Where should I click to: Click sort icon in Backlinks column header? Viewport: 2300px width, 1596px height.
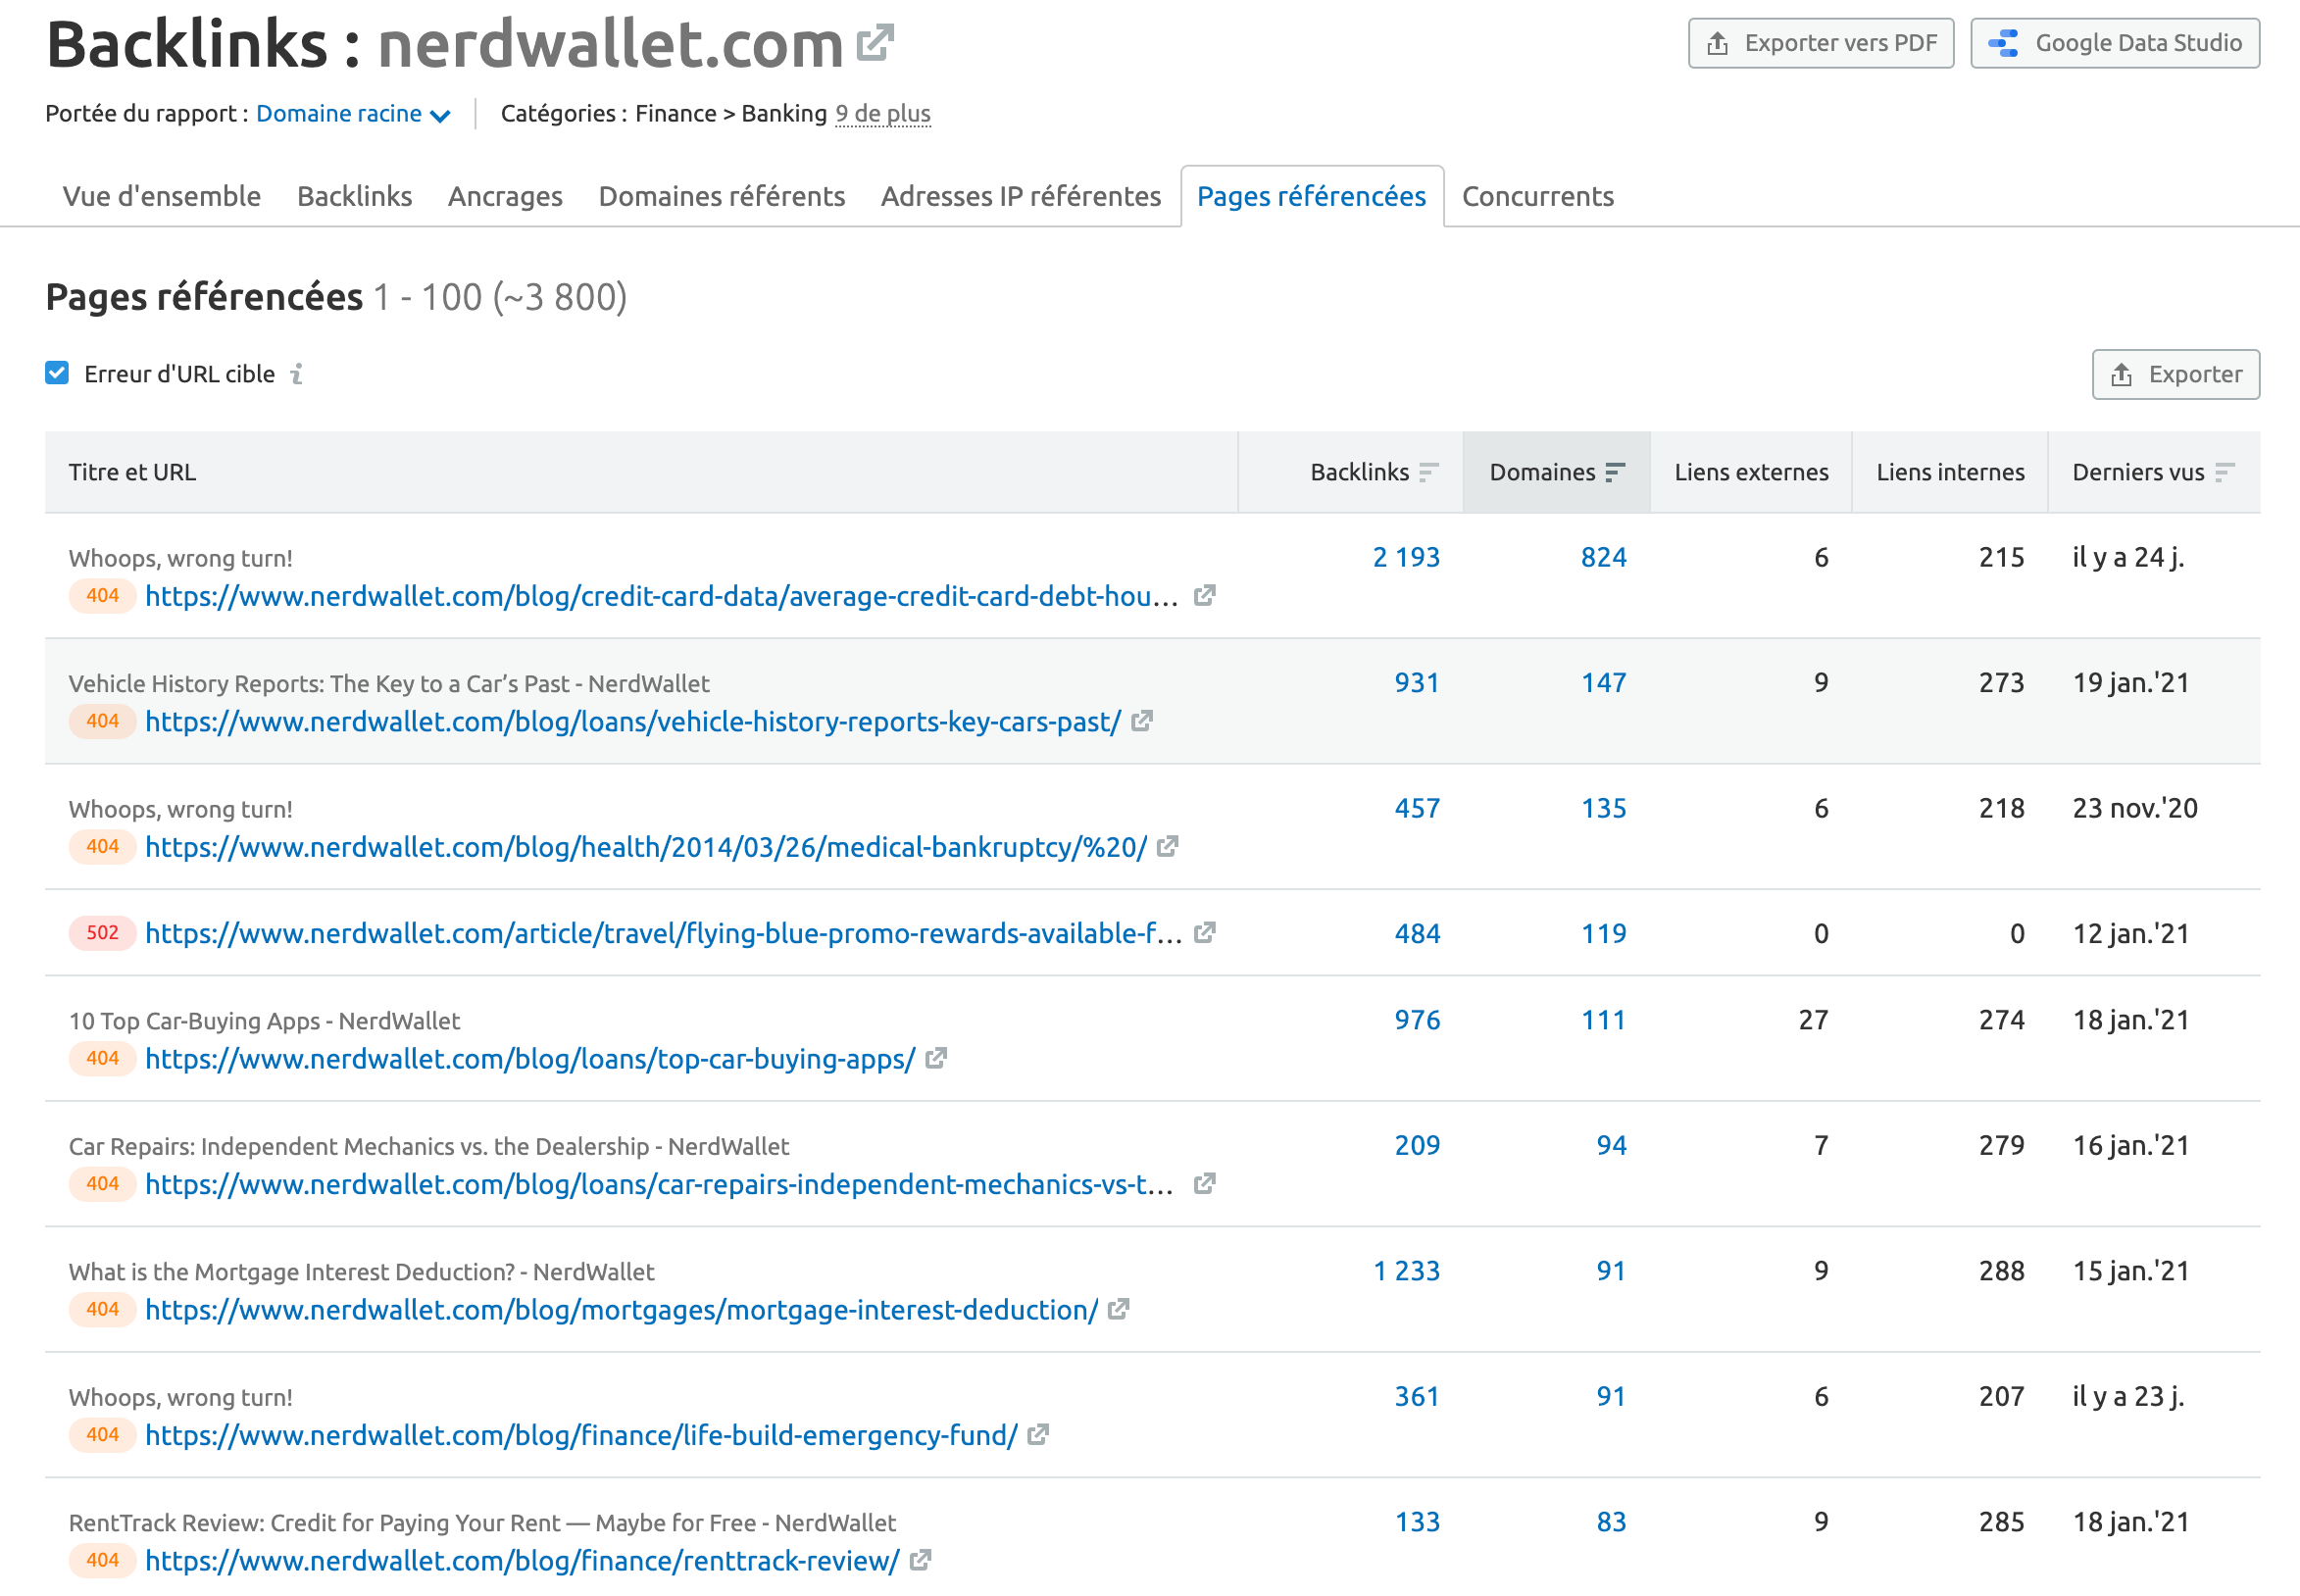(1429, 472)
